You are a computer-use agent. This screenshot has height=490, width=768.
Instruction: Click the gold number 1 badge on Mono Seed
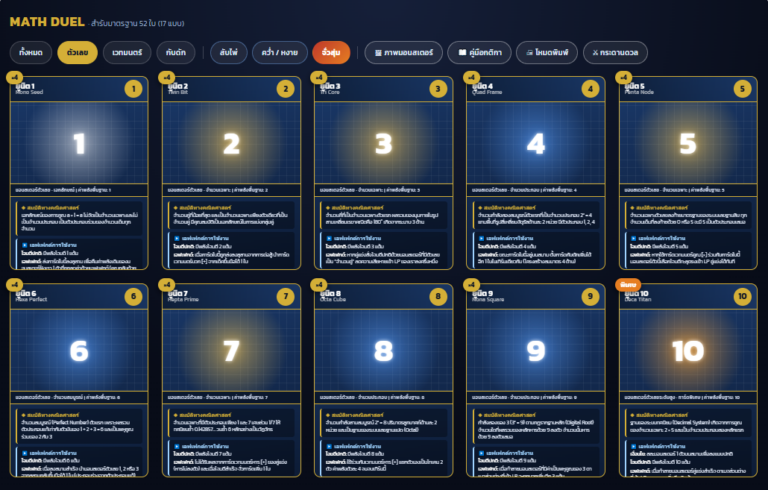(133, 89)
